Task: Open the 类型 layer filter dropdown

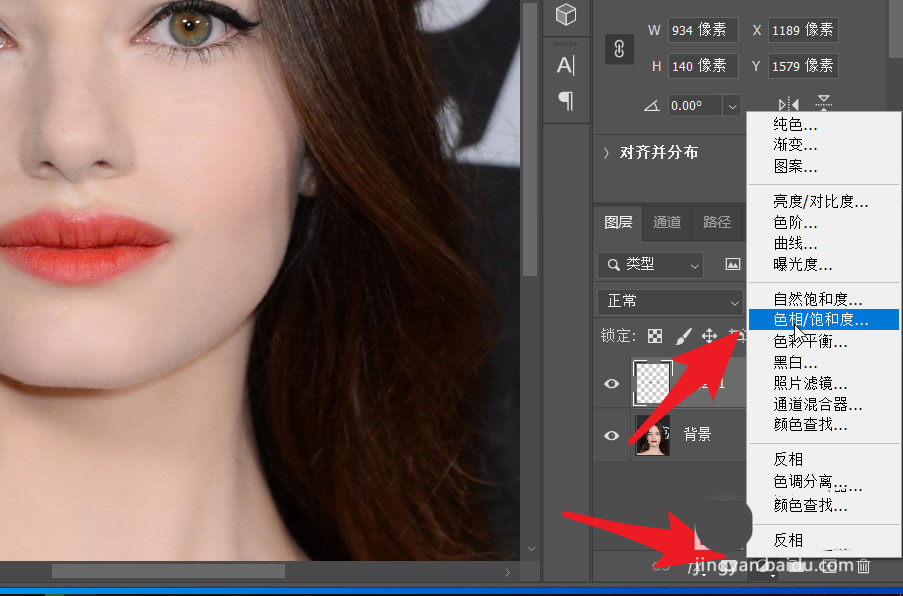Action: tap(650, 264)
